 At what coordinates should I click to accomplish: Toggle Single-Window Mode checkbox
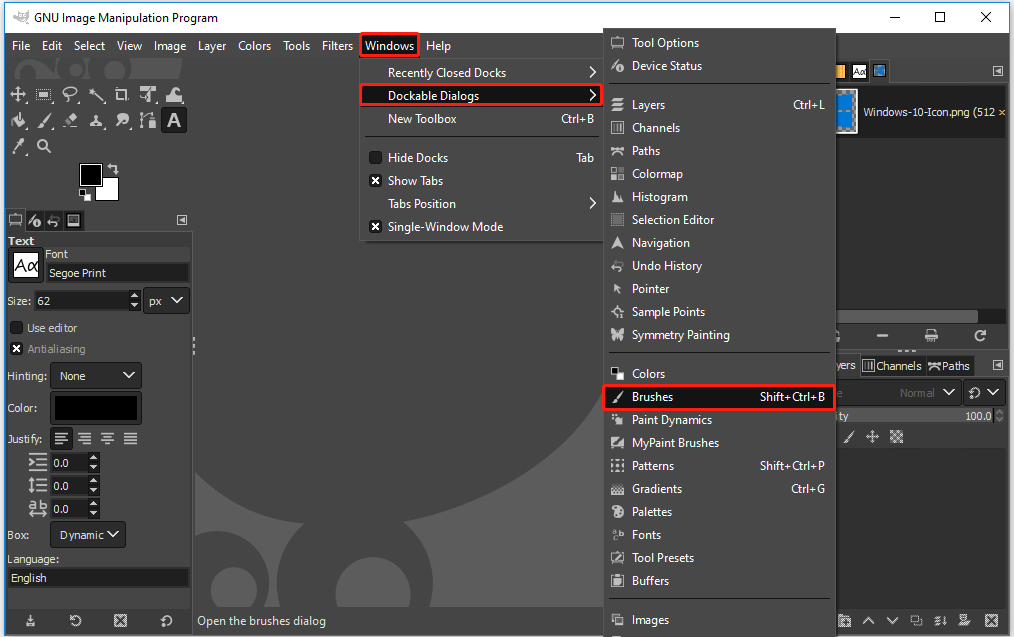pos(375,227)
